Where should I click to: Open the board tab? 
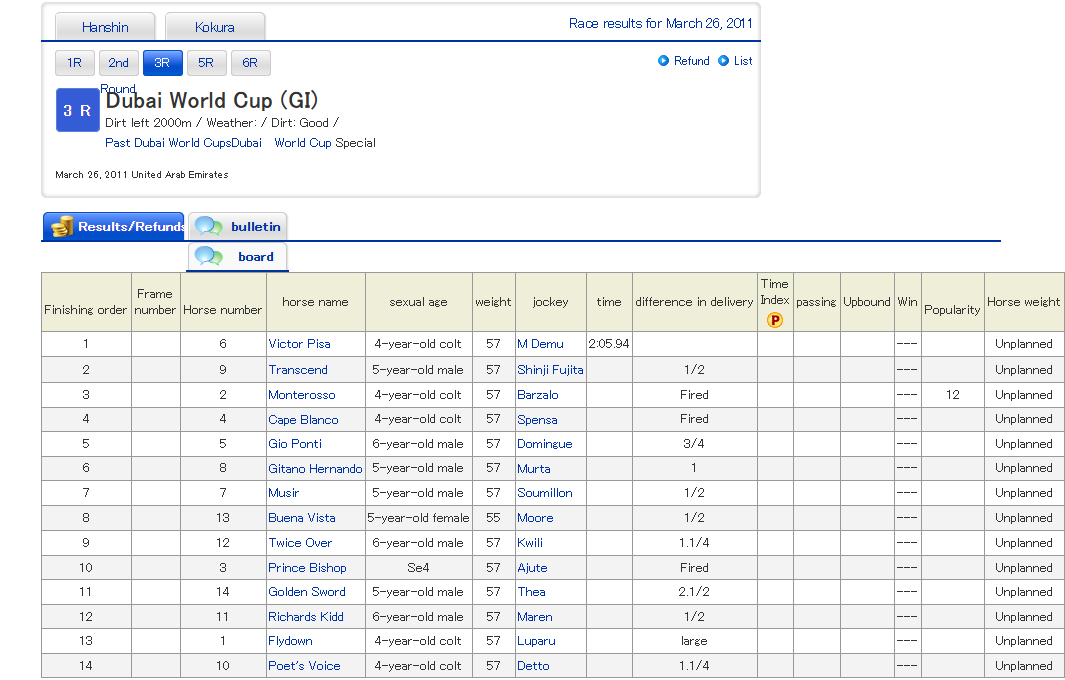pos(238,257)
